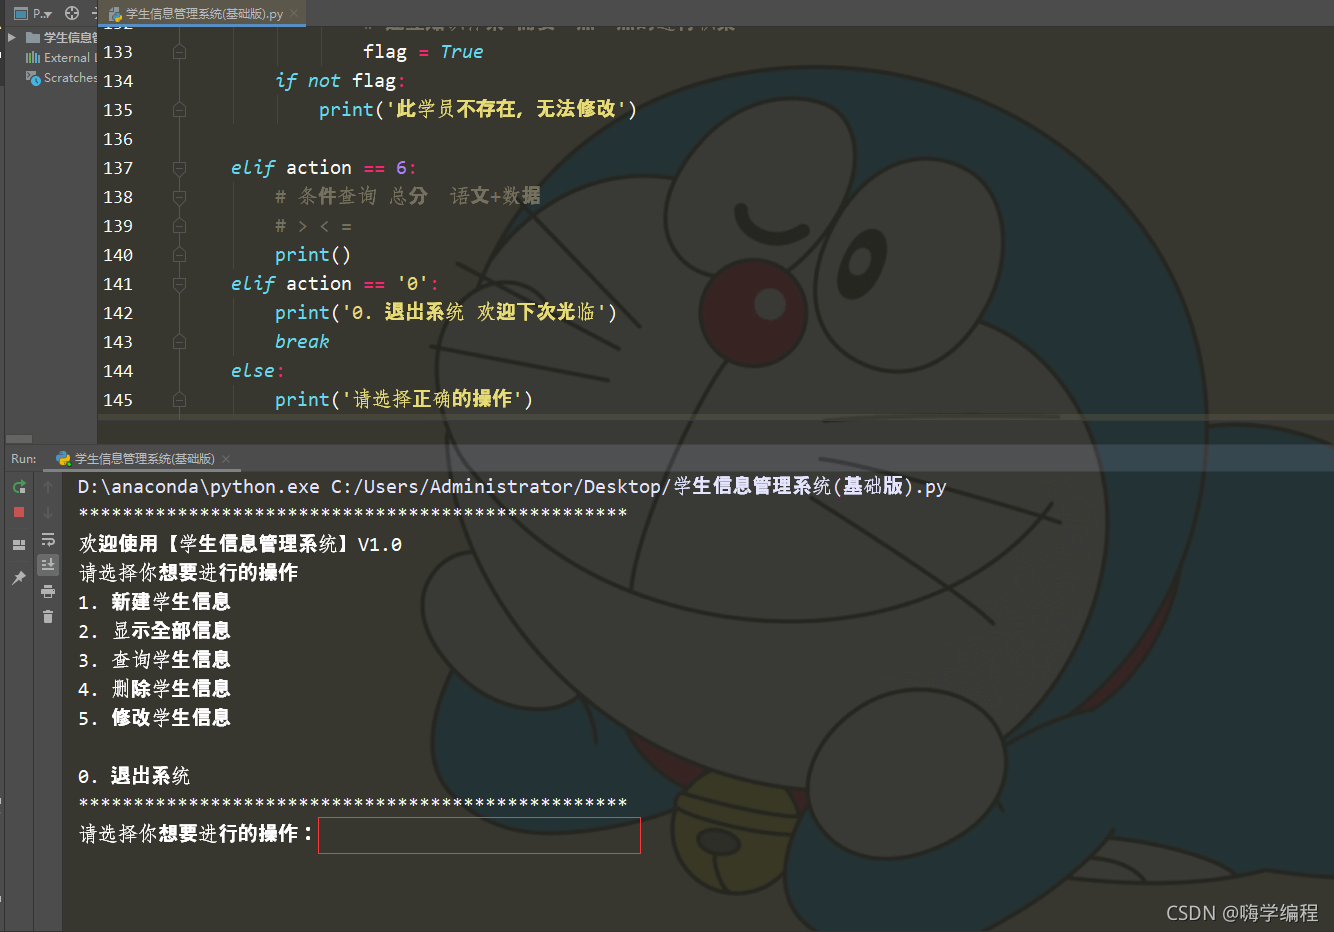Rerun the program with green rerun icon
Screen dimensions: 1334x932
(x=19, y=487)
